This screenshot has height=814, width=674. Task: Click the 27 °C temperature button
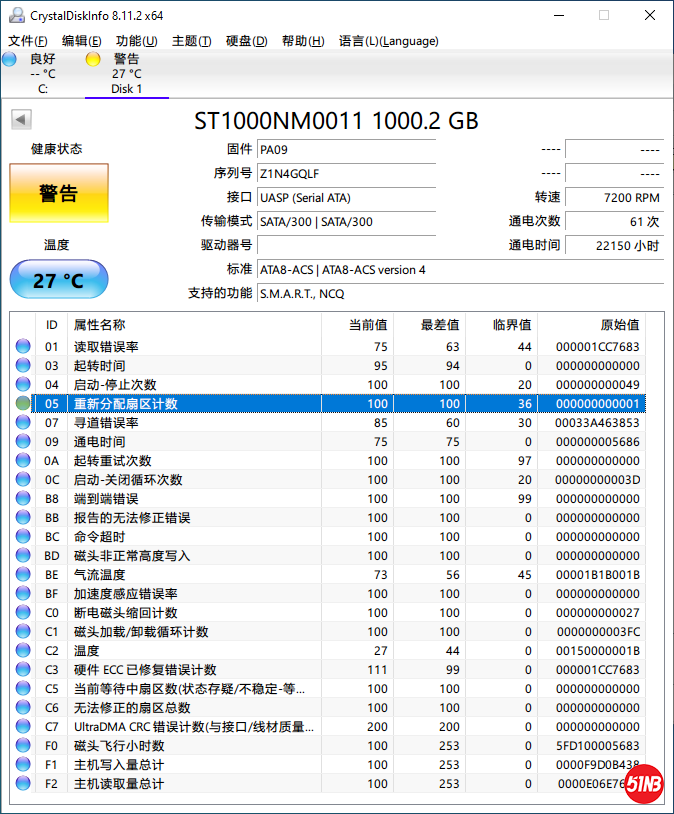58,280
